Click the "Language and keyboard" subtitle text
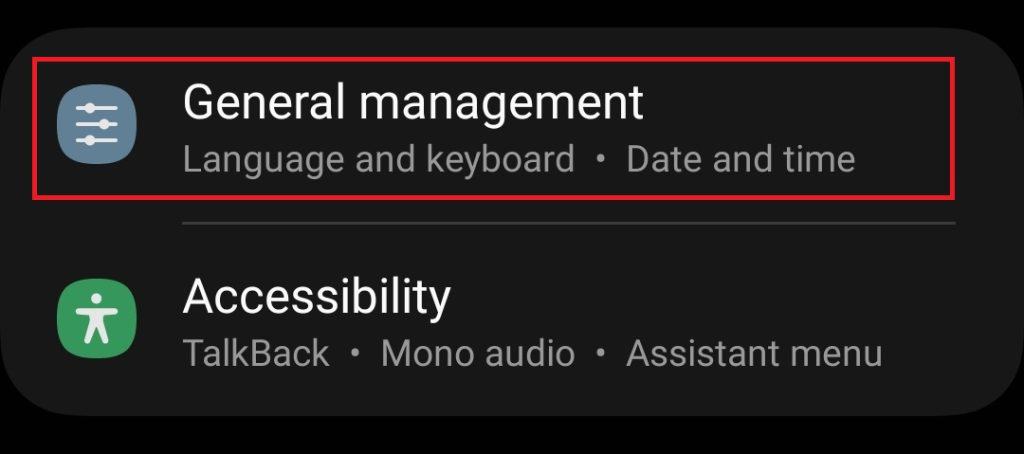Viewport: 1024px width, 454px height. [x=379, y=159]
